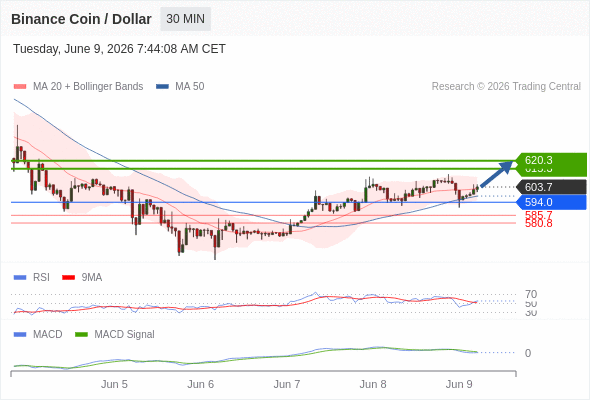Click the MACD legend label
Viewport: 590px width, 400px height.
[x=48, y=335]
